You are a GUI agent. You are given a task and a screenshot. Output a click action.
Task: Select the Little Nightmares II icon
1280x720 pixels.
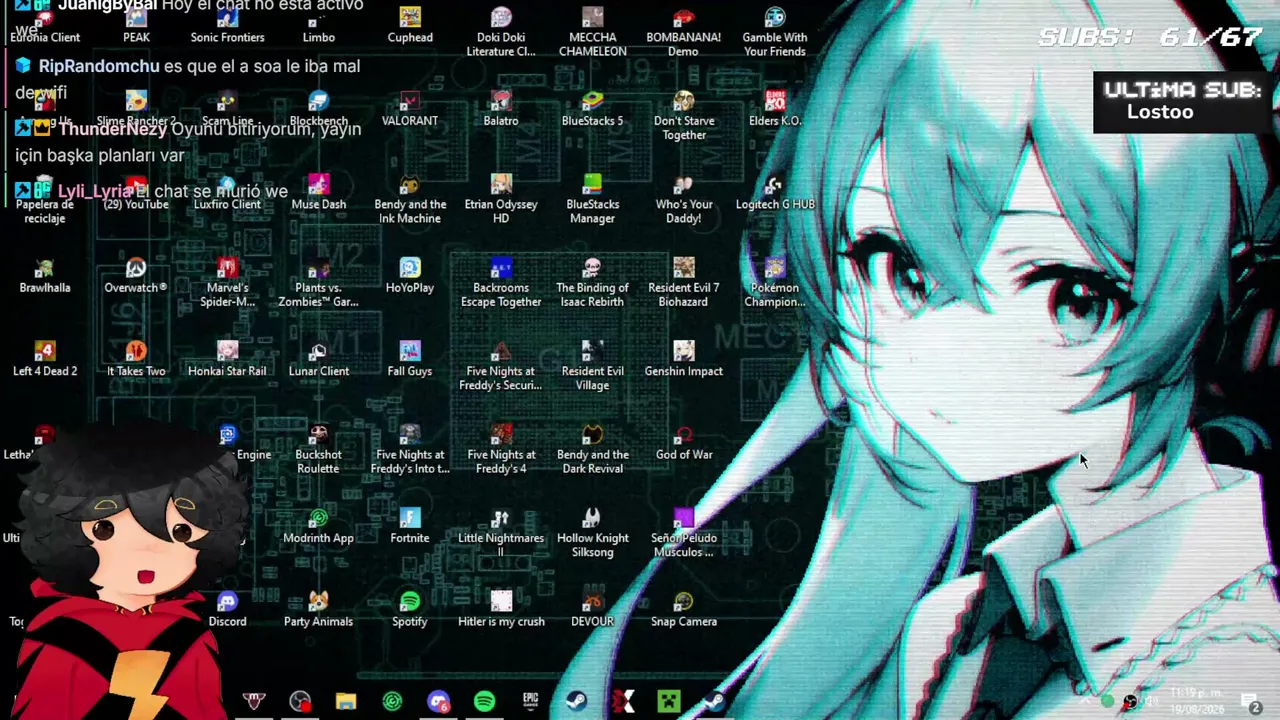(501, 532)
